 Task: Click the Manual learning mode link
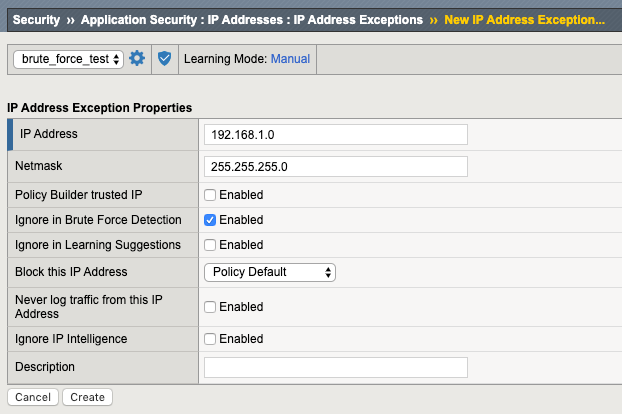pyautogui.click(x=290, y=59)
